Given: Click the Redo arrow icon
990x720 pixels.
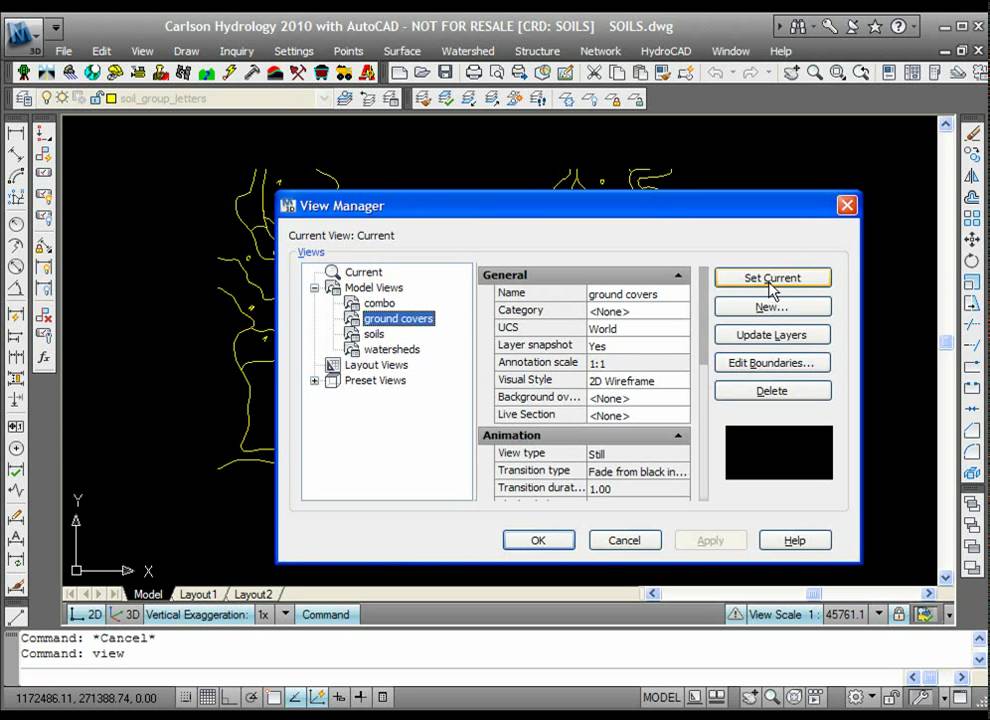Looking at the screenshot, I should (x=751, y=73).
